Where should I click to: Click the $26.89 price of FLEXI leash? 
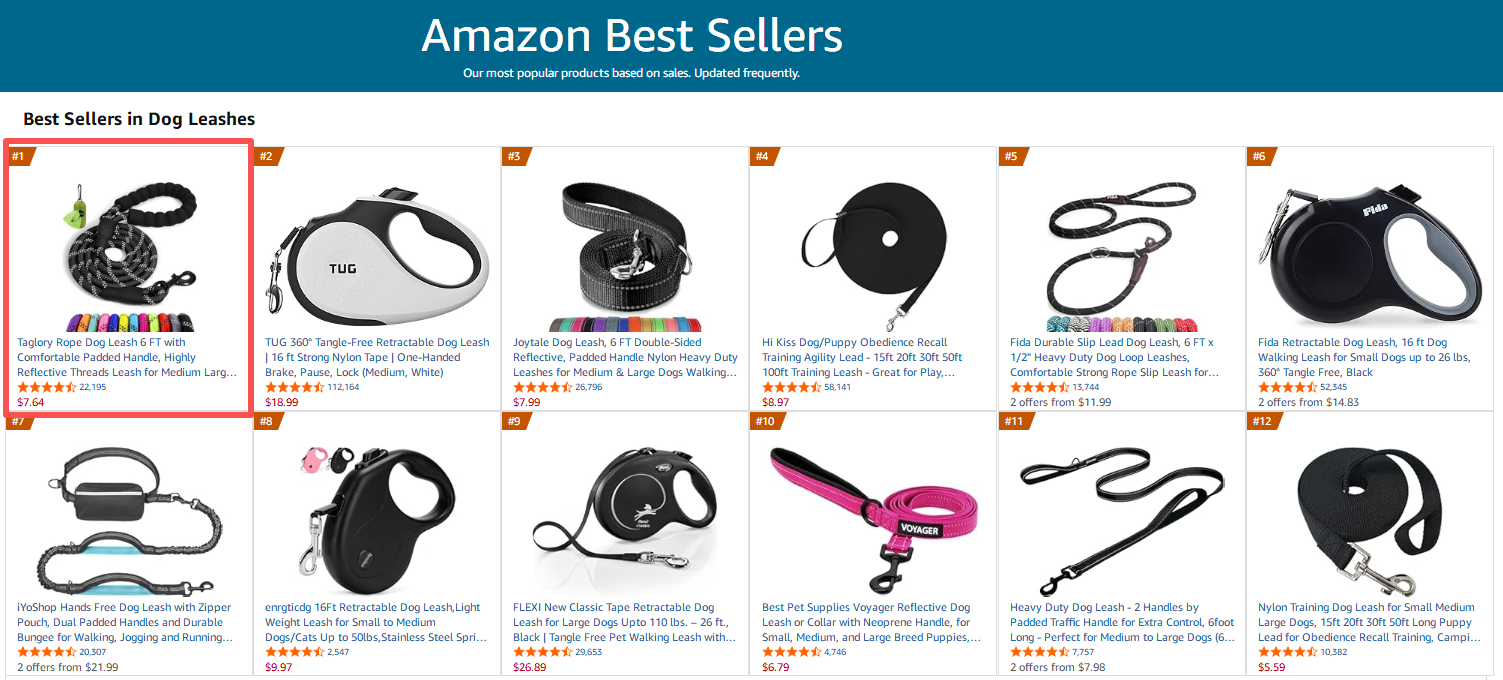(530, 667)
